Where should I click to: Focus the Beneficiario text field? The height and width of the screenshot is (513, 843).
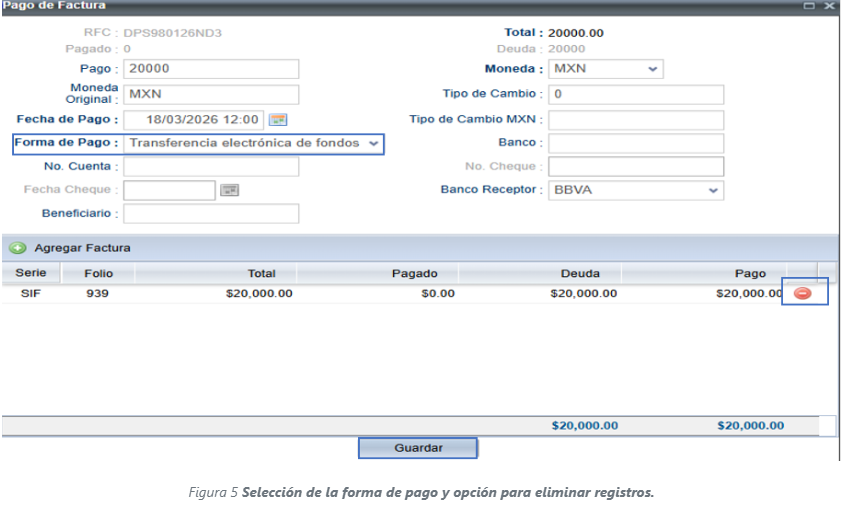tap(211, 213)
